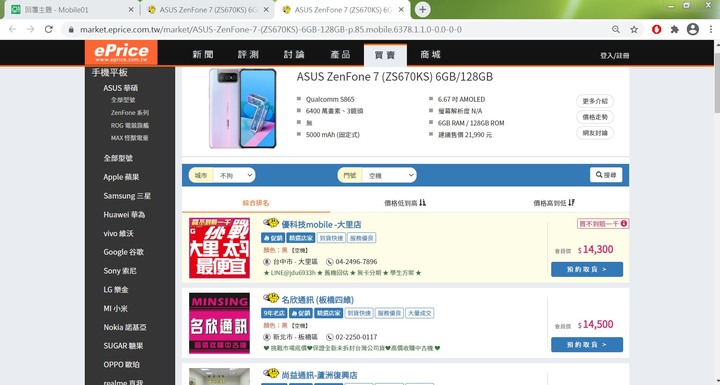Screen dimensions: 720x385
Task: Open the 買賣 navigation menu
Action: click(x=385, y=55)
